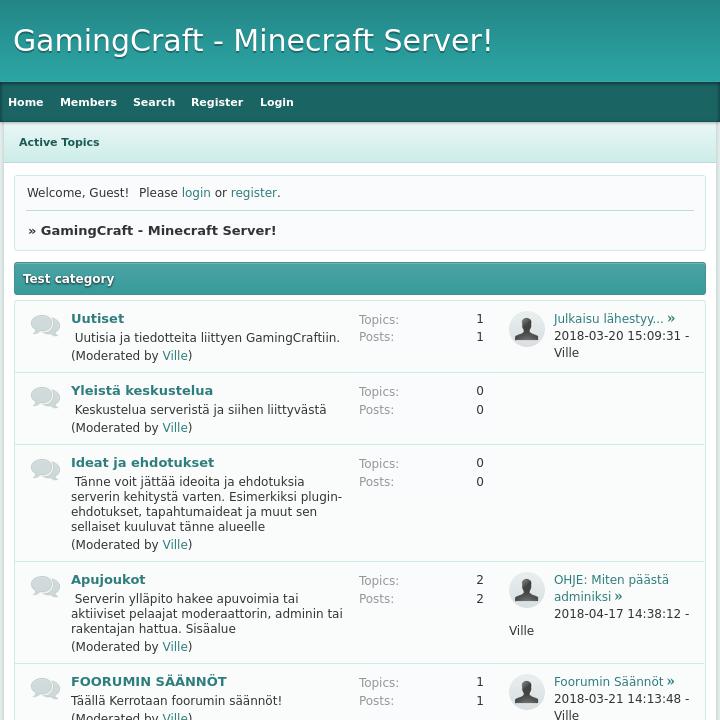
Task: Open the Home menu item
Action: pyautogui.click(x=26, y=102)
